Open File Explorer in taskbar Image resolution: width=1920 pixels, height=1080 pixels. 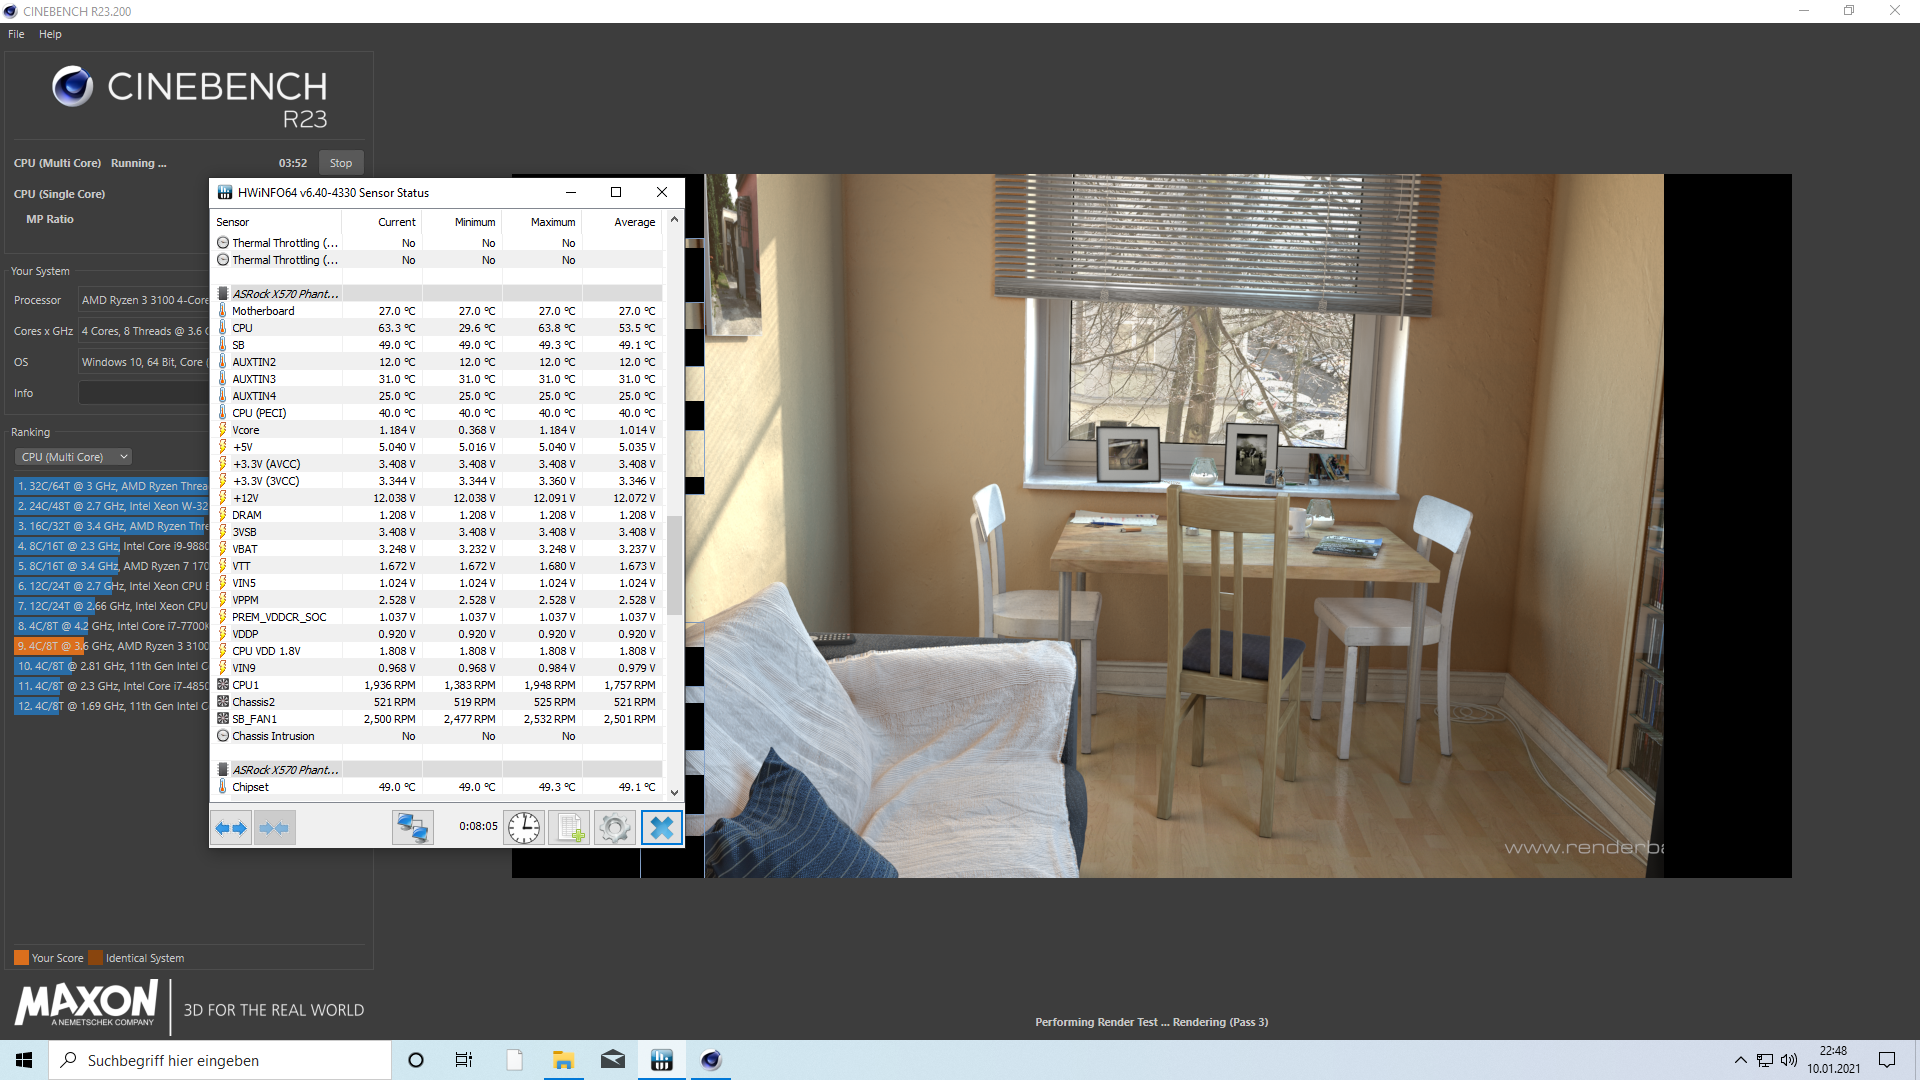pos(563,1060)
